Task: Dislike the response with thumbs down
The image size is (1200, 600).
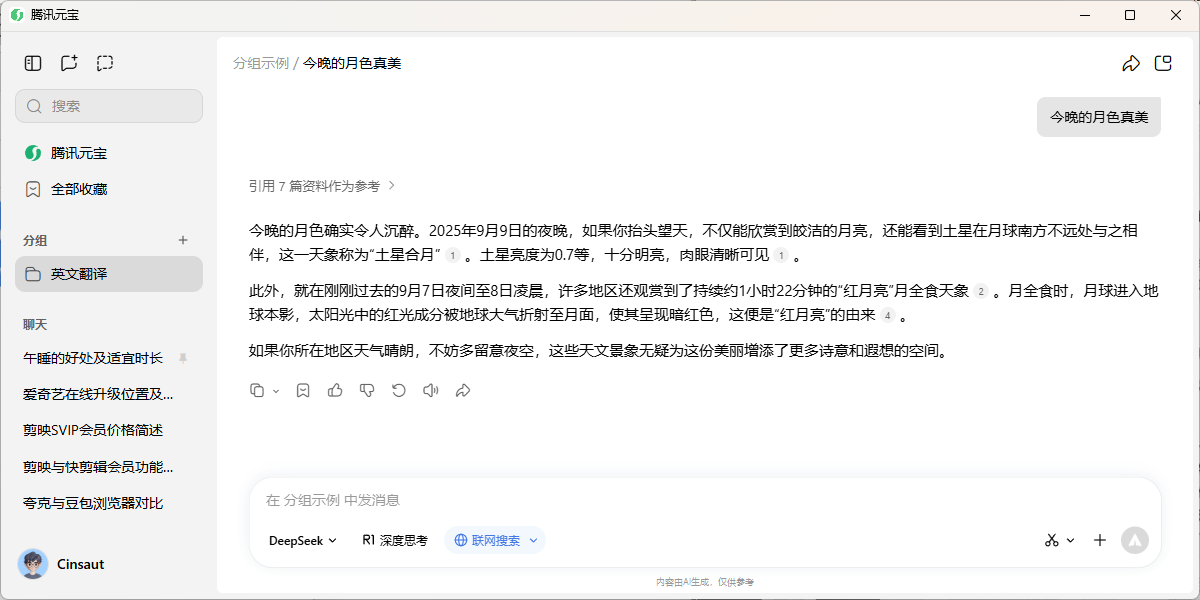Action: [x=367, y=390]
